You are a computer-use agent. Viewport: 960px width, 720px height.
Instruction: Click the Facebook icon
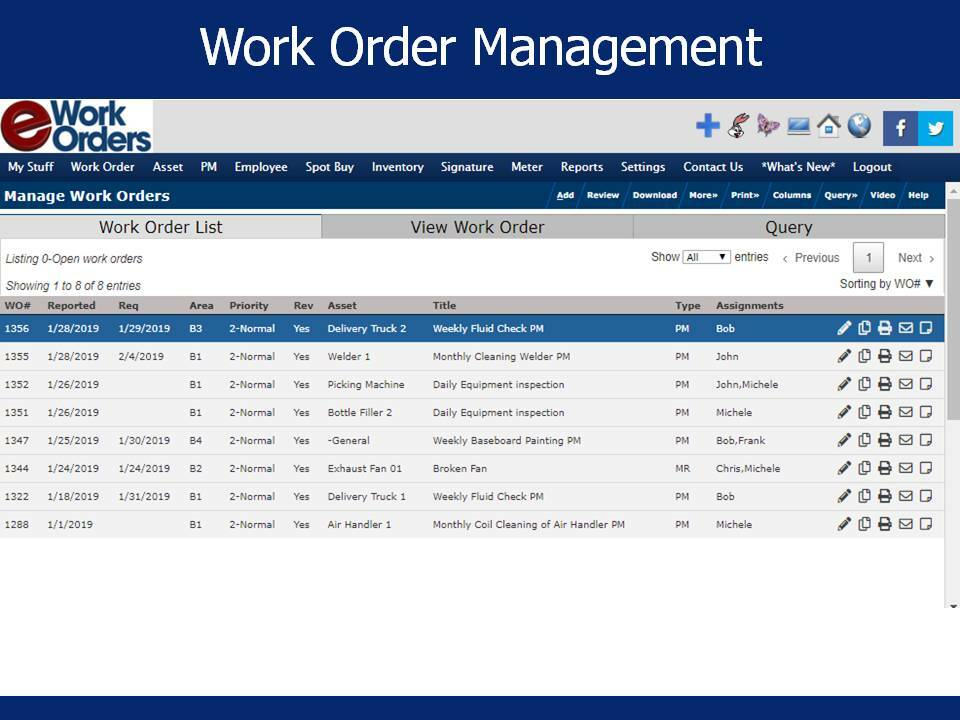point(902,127)
